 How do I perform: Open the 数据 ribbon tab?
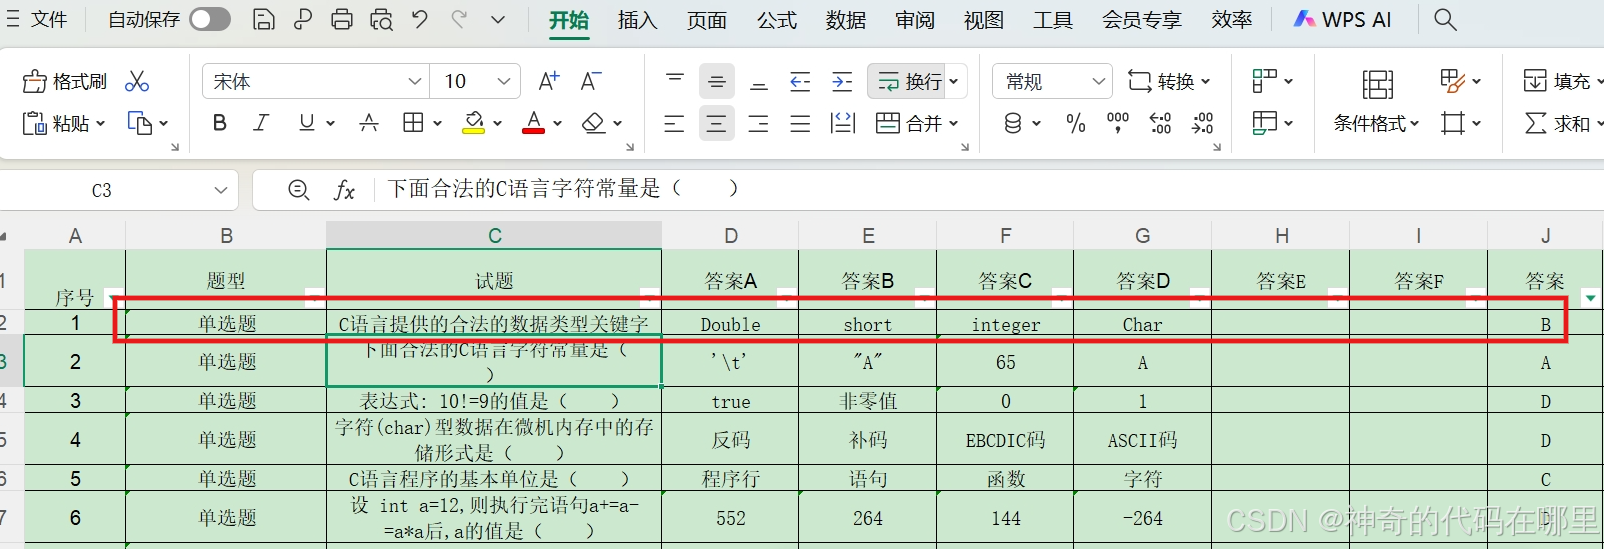(x=846, y=20)
